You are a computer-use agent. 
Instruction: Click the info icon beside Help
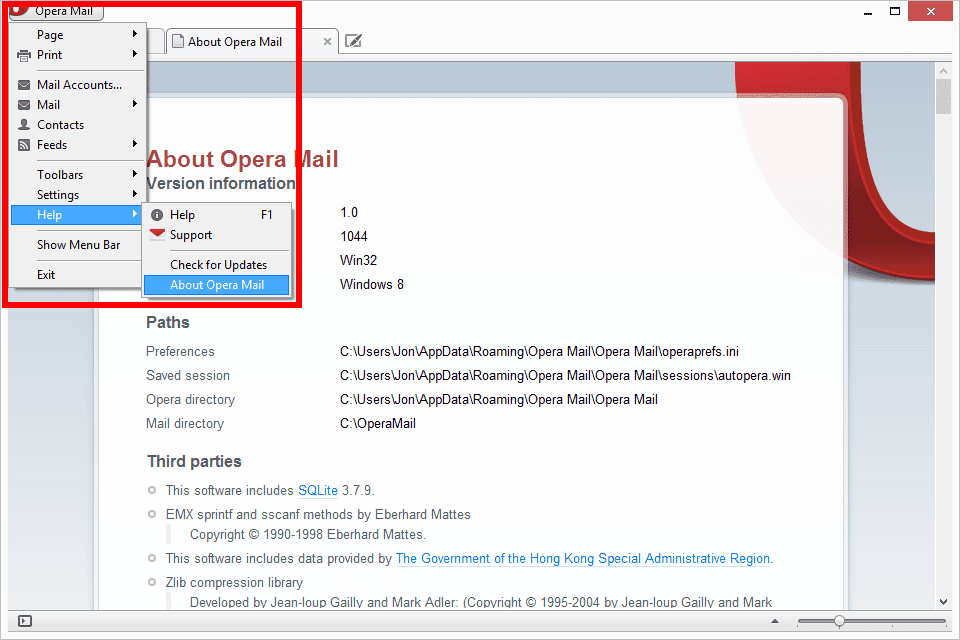pyautogui.click(x=157, y=215)
